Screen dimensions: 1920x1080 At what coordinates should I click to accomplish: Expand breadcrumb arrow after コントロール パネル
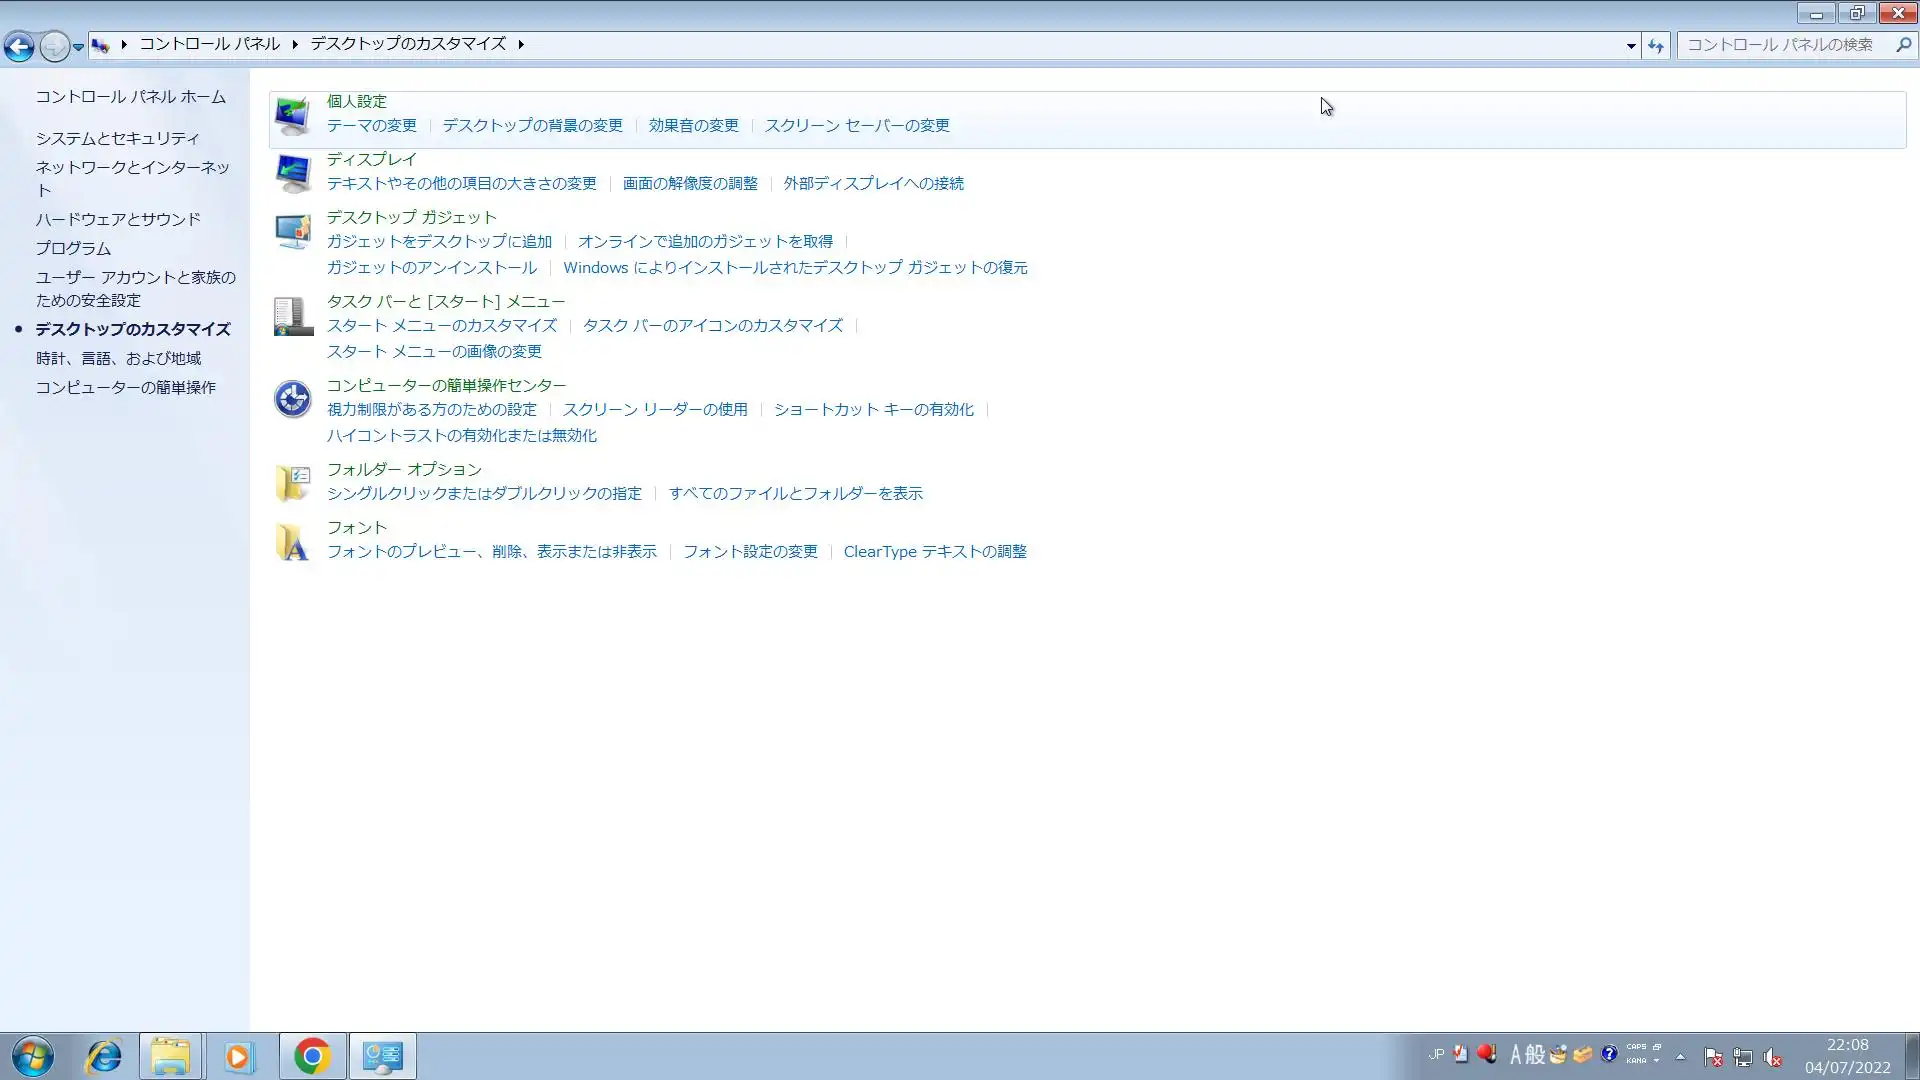tap(295, 44)
